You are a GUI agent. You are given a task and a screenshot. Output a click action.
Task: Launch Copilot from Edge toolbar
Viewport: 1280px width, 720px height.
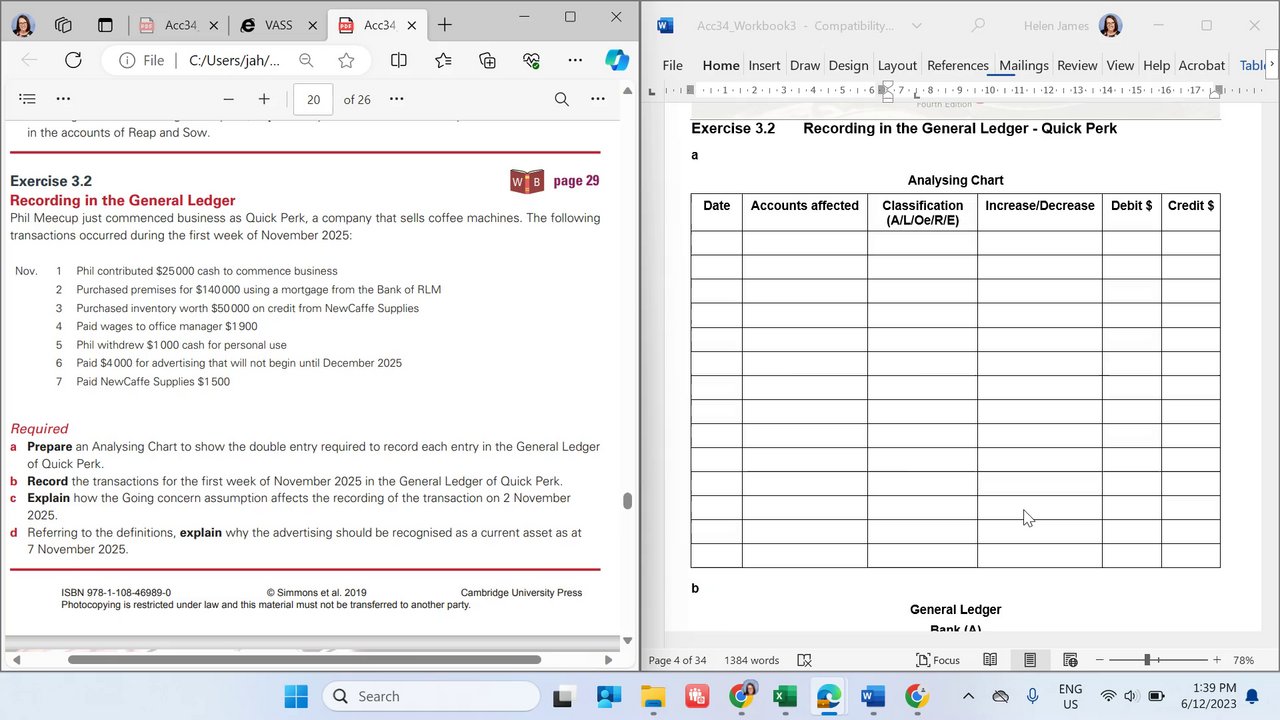click(617, 60)
